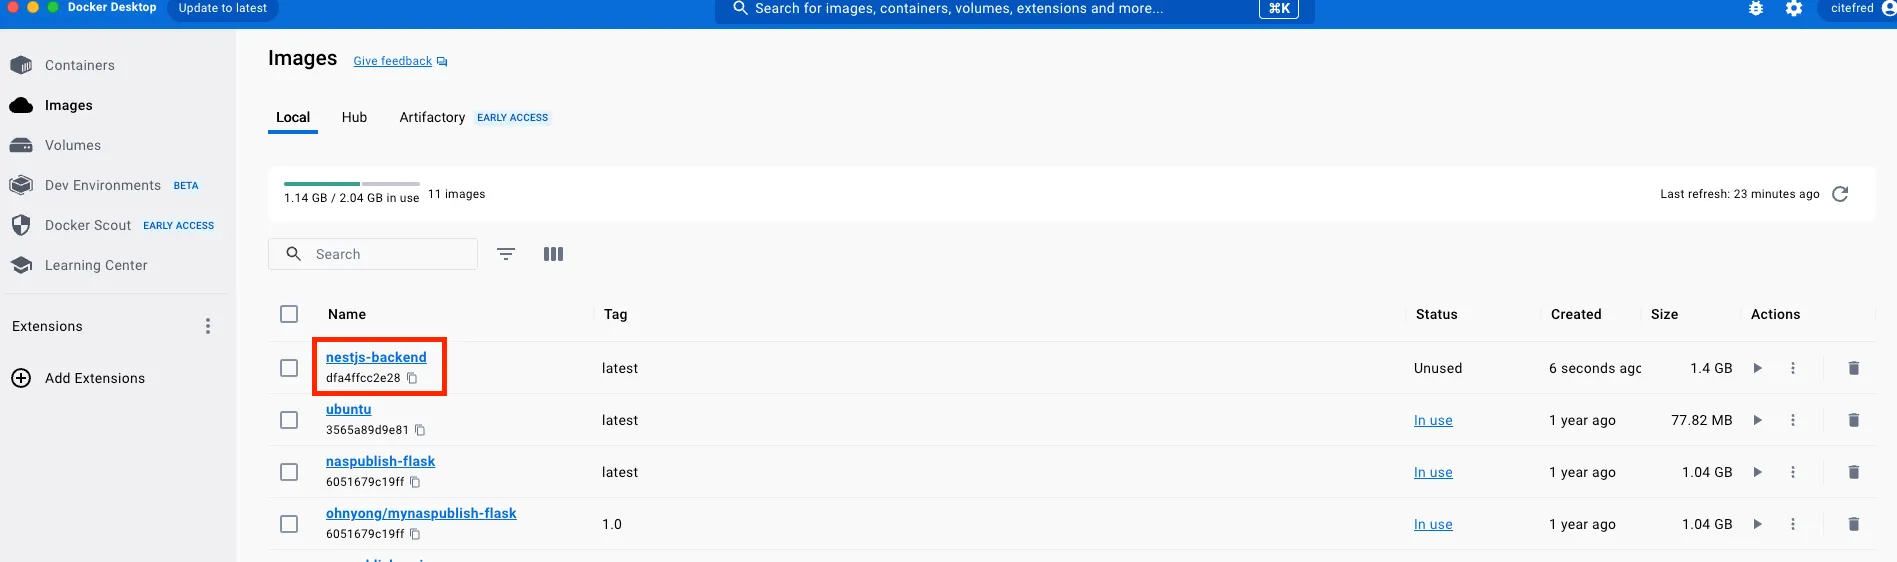
Task: Click Update to latest button
Action: pyautogui.click(x=223, y=8)
